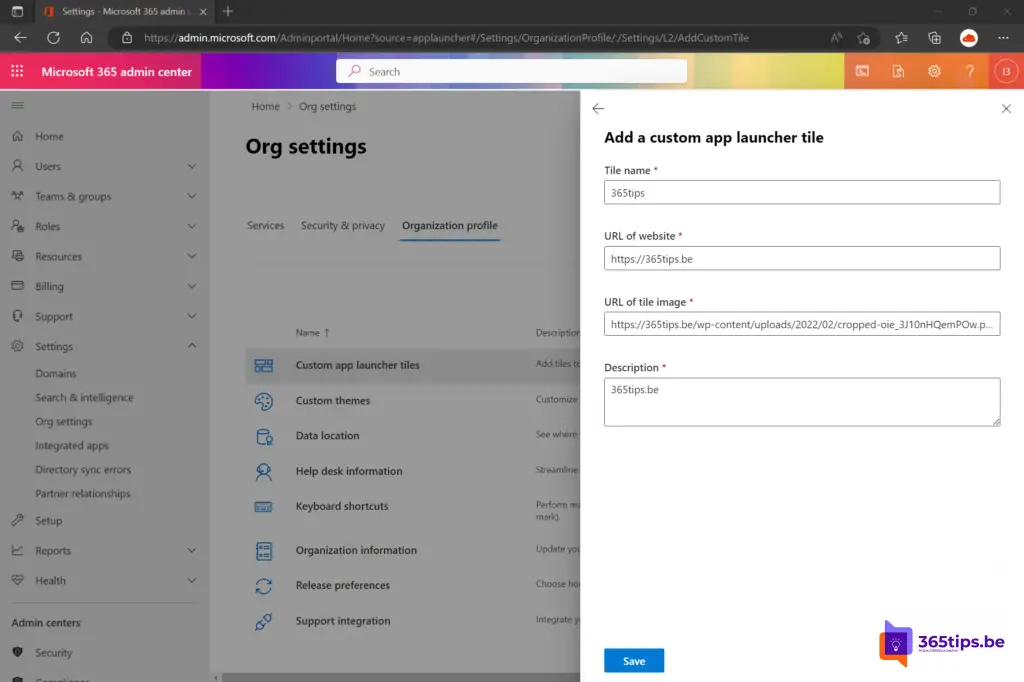Click the Tile name input field
The height and width of the screenshot is (682, 1024).
(801, 193)
